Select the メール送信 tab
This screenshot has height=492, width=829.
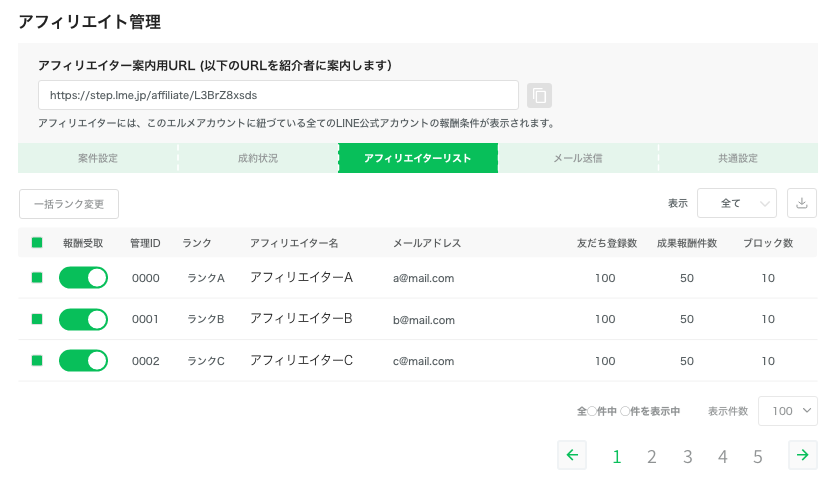pos(578,158)
